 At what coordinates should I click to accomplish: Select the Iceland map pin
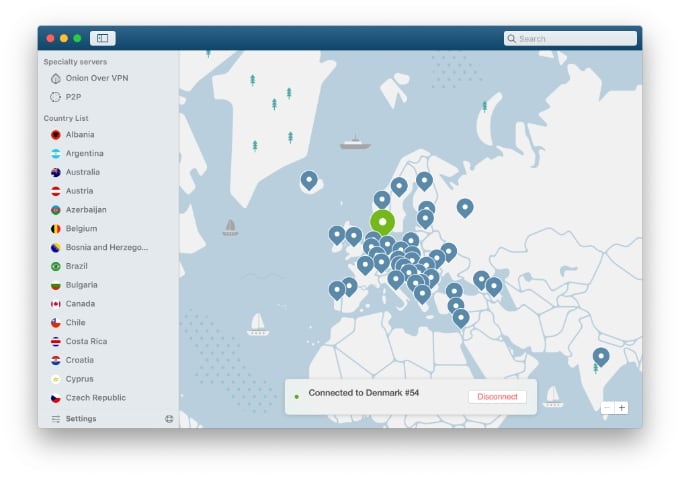click(x=309, y=180)
